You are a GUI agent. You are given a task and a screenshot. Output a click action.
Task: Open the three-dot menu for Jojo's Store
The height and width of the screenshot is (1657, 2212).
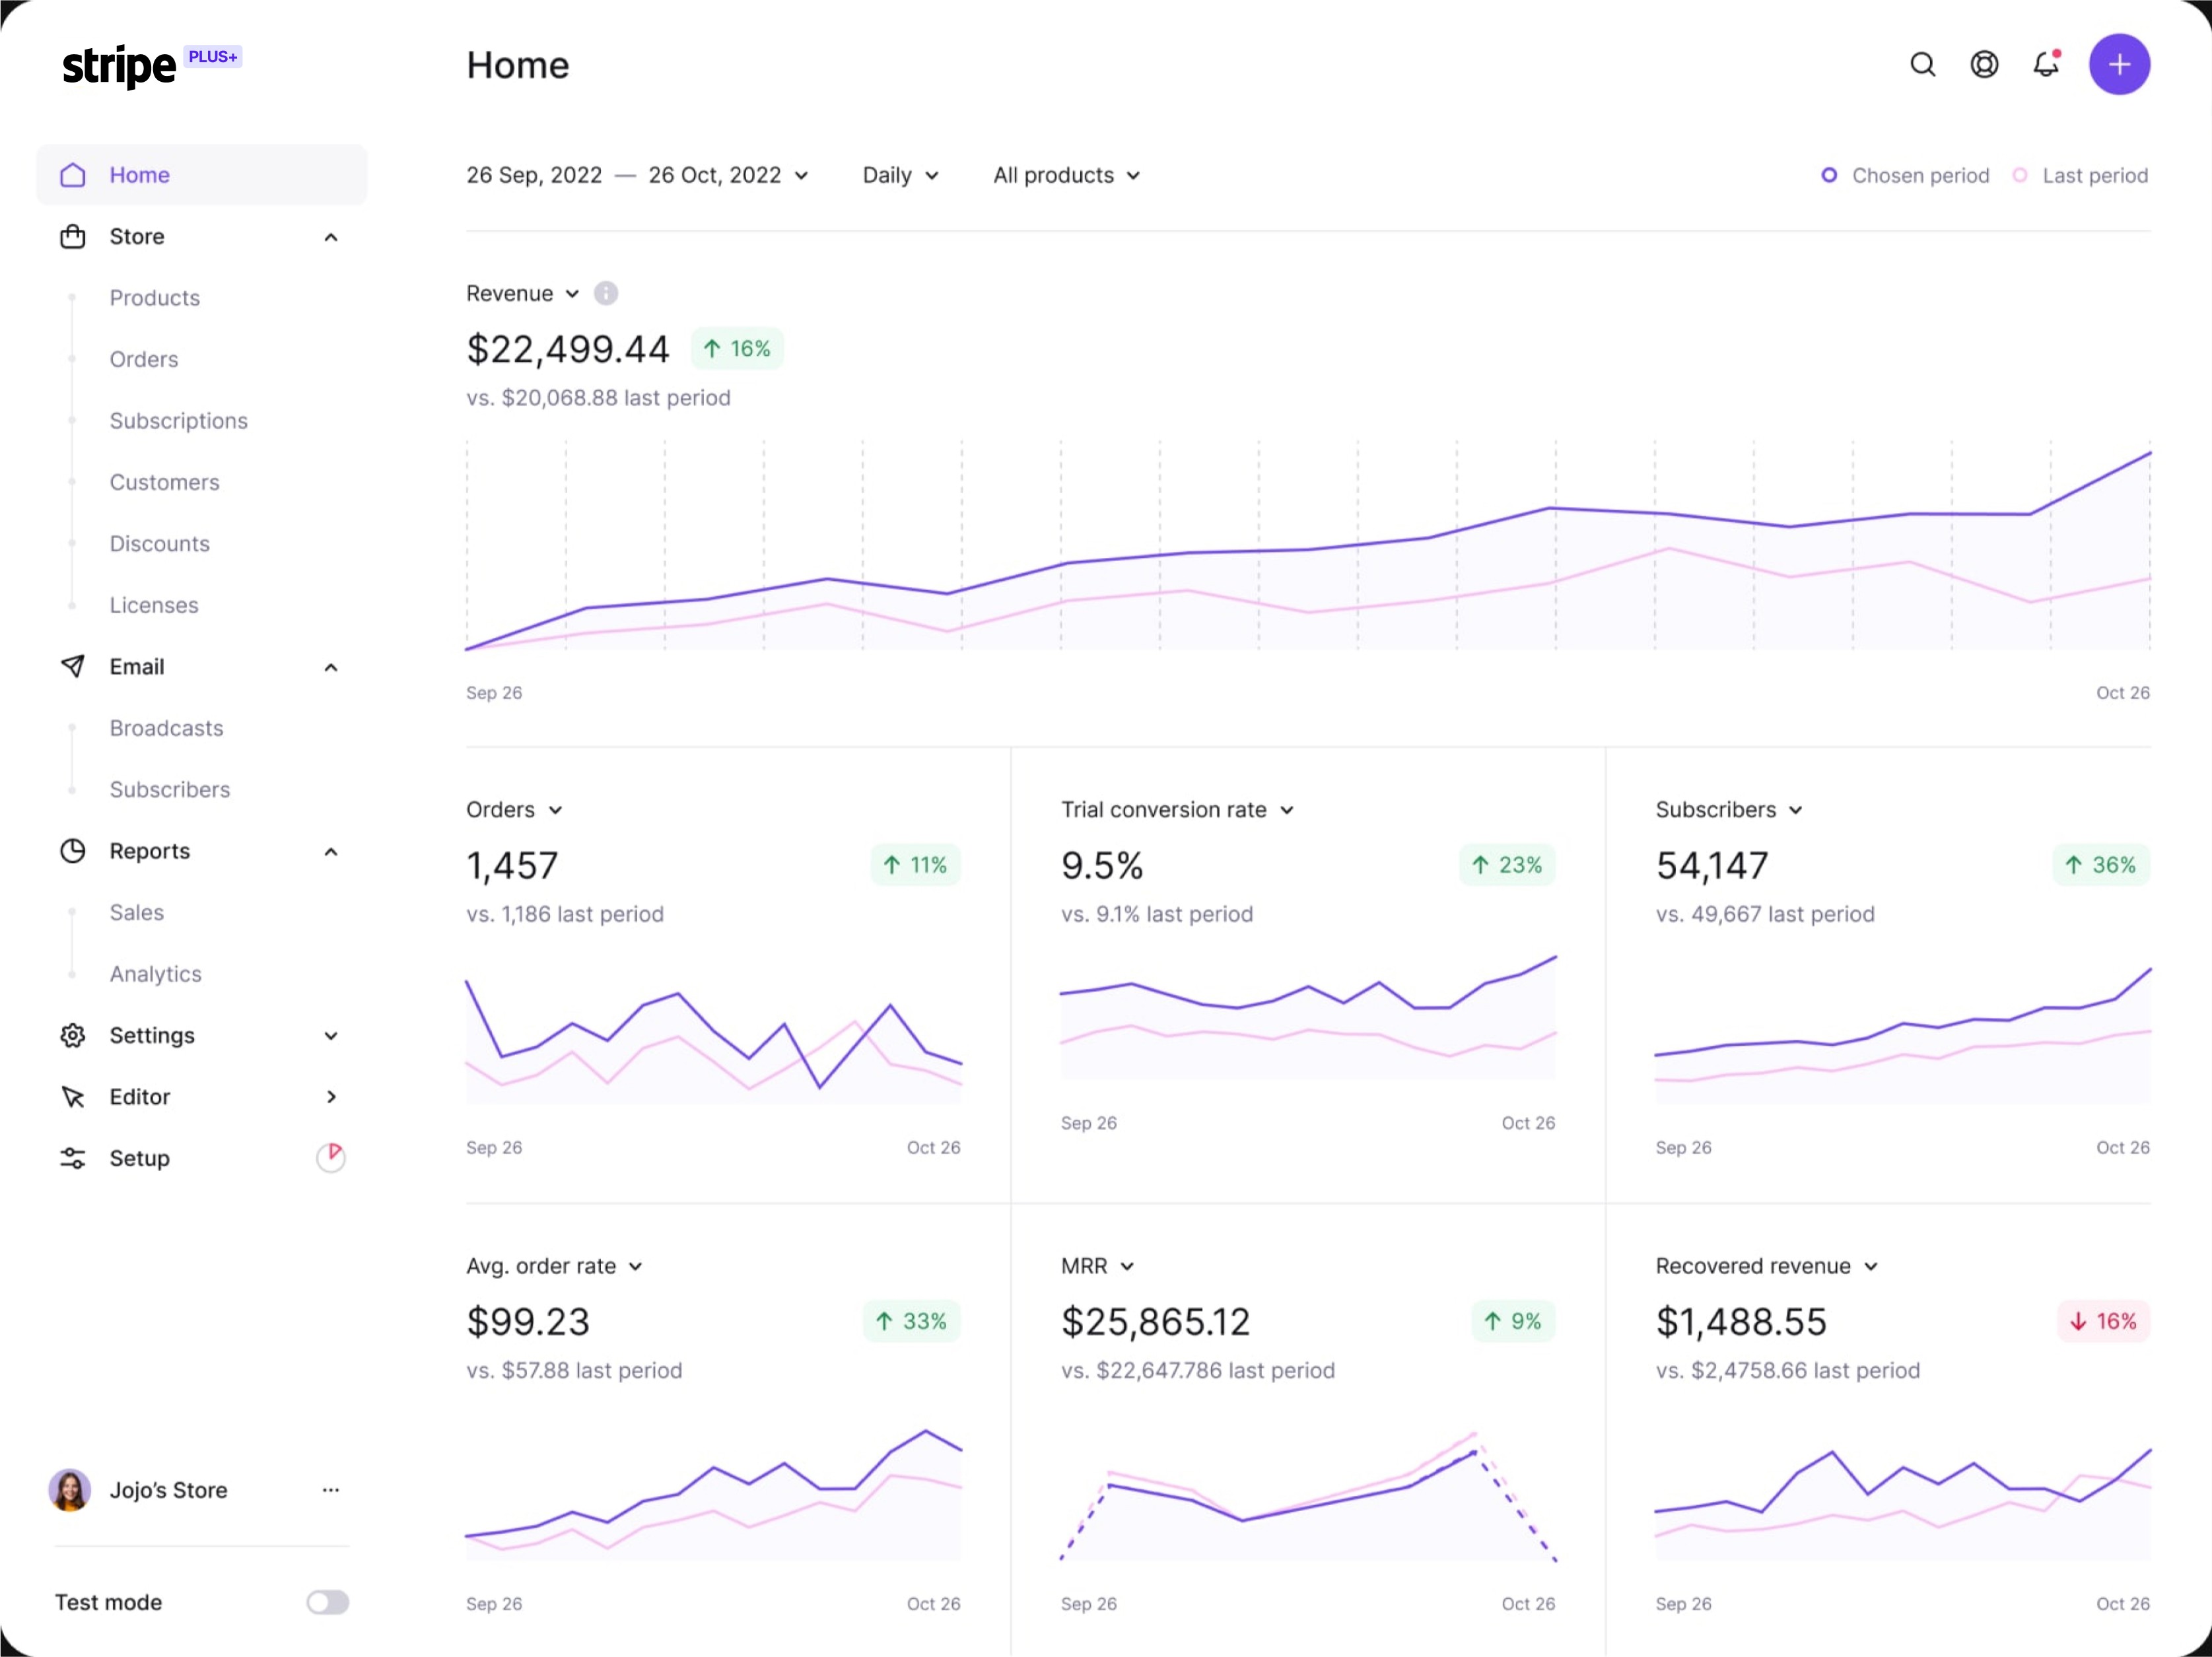coord(331,1490)
